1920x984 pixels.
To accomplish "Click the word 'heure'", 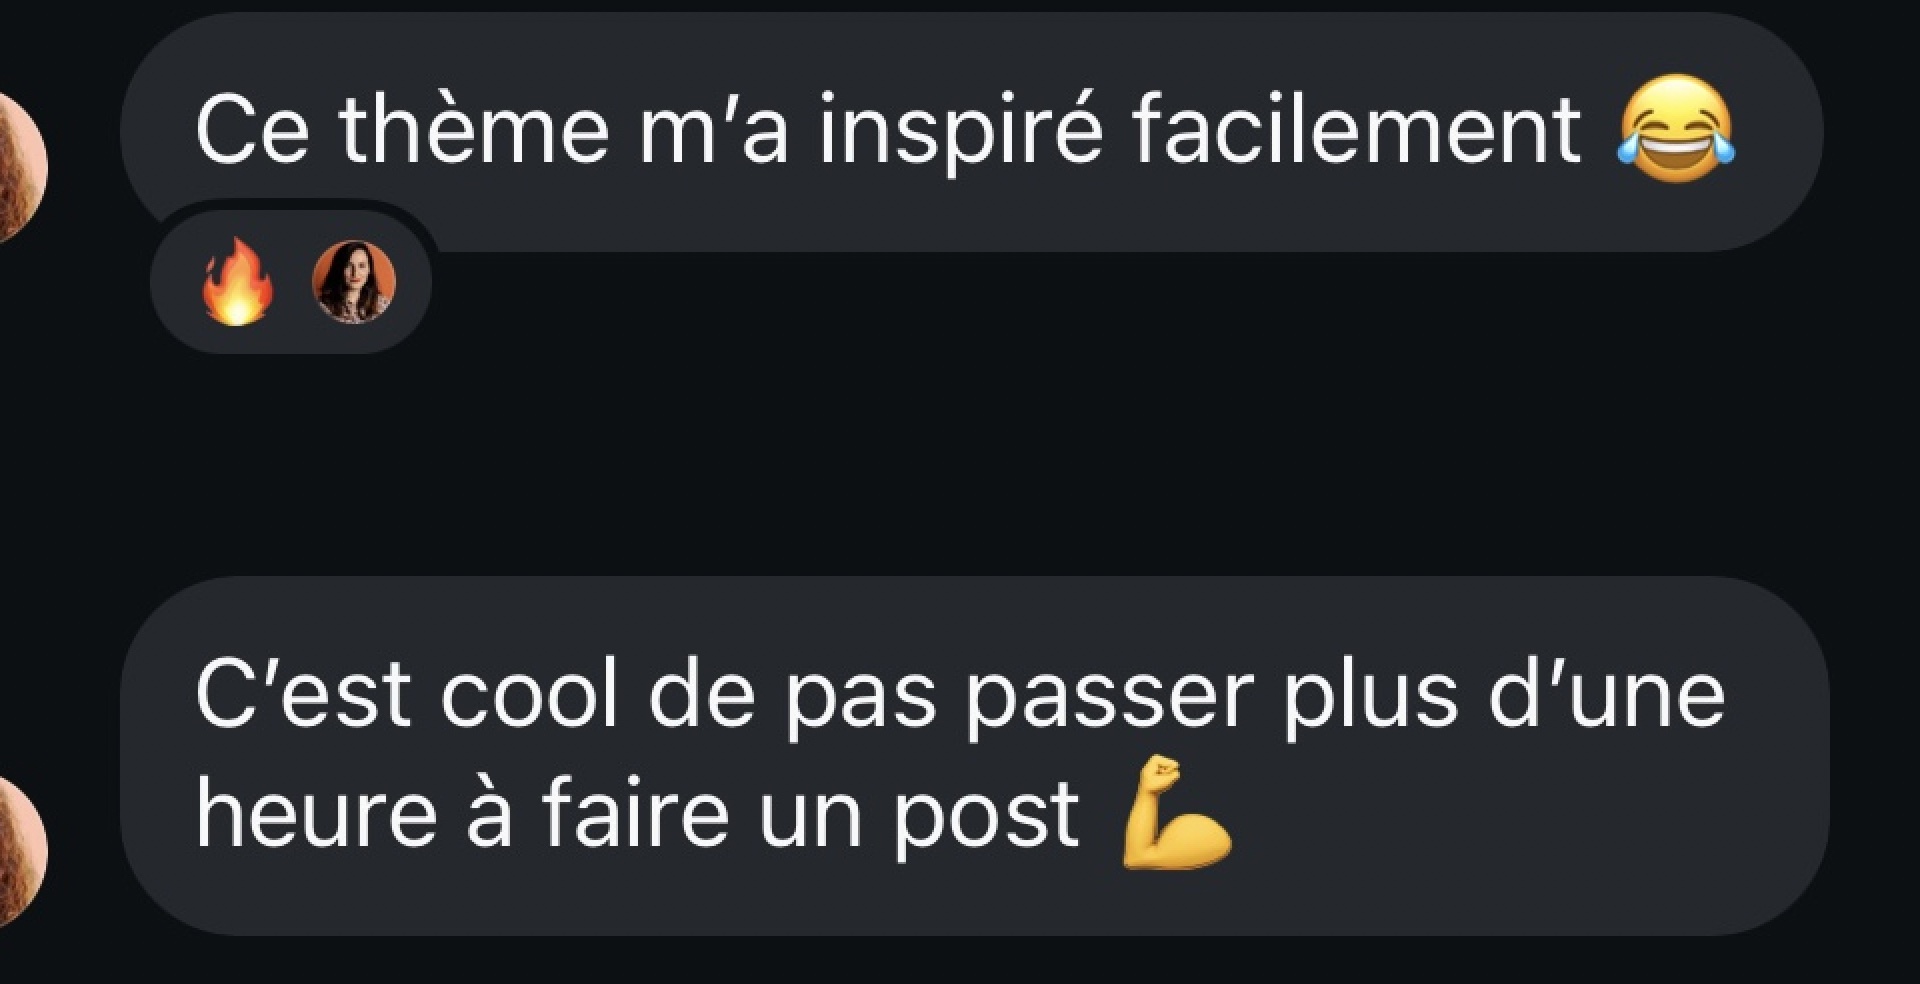I will point(316,813).
